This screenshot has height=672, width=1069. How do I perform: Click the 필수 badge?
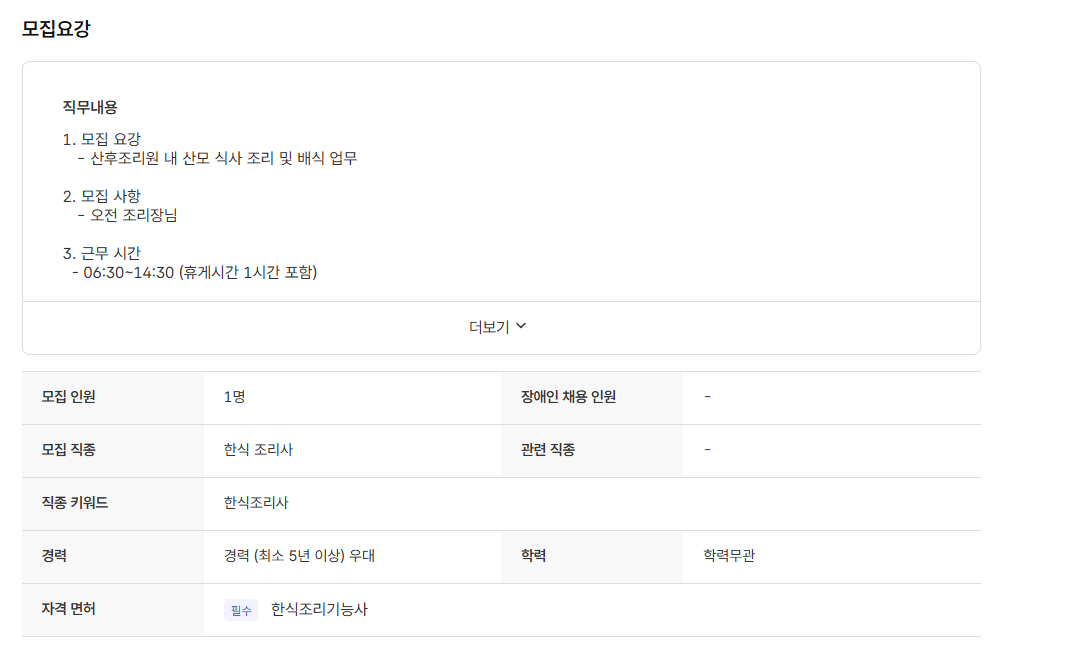241,610
